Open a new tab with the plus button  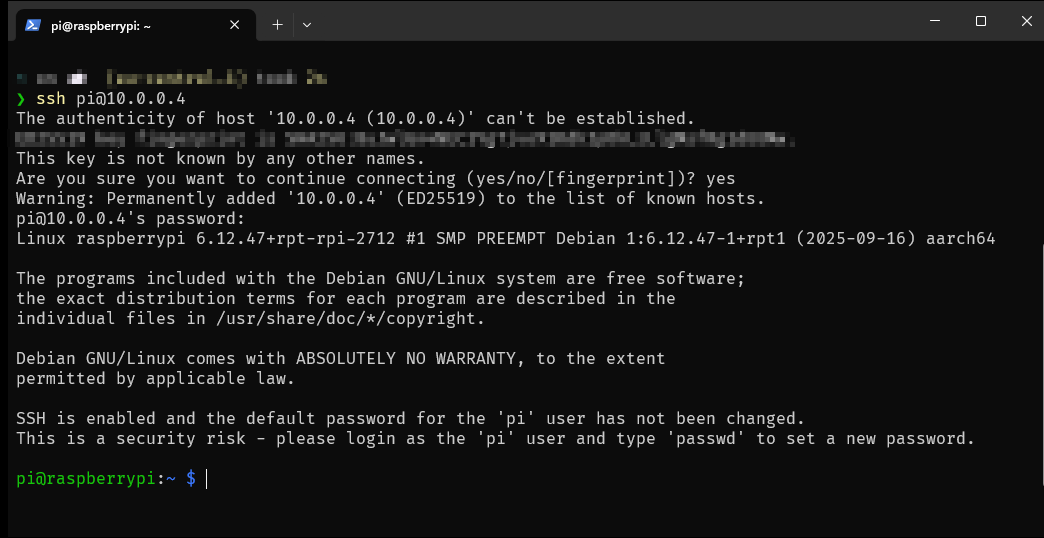(277, 24)
